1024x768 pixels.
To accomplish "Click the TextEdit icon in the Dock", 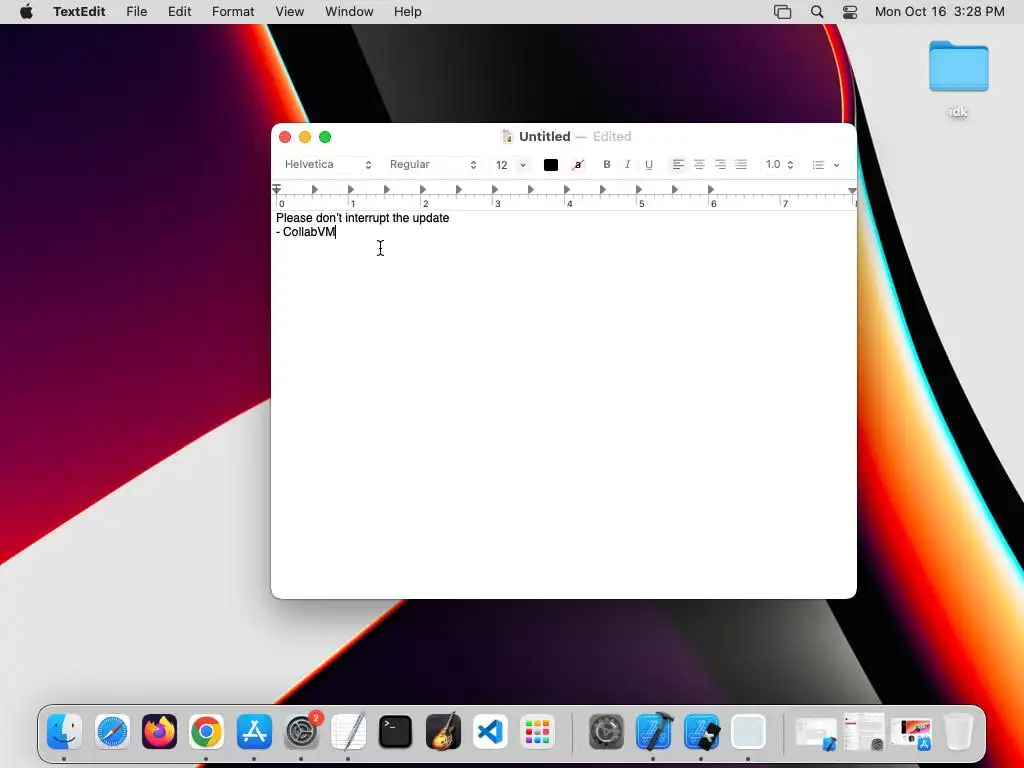I will pos(348,731).
